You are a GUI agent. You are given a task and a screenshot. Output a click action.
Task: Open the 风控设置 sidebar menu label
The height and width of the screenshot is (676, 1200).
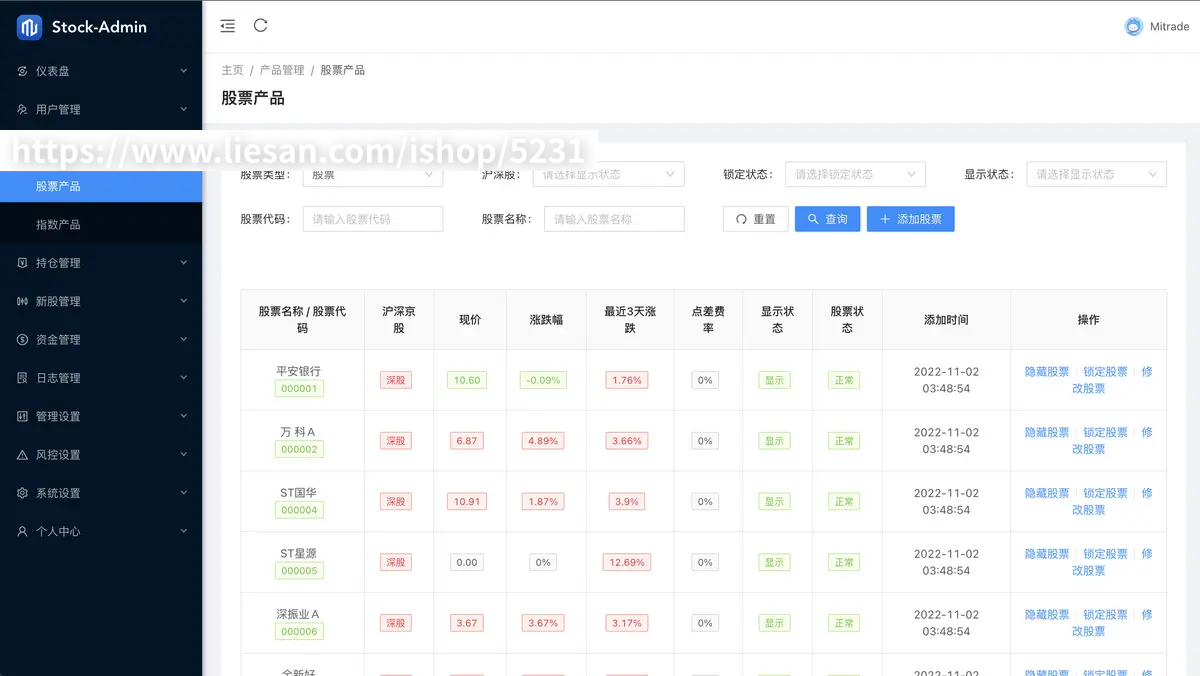coord(58,455)
